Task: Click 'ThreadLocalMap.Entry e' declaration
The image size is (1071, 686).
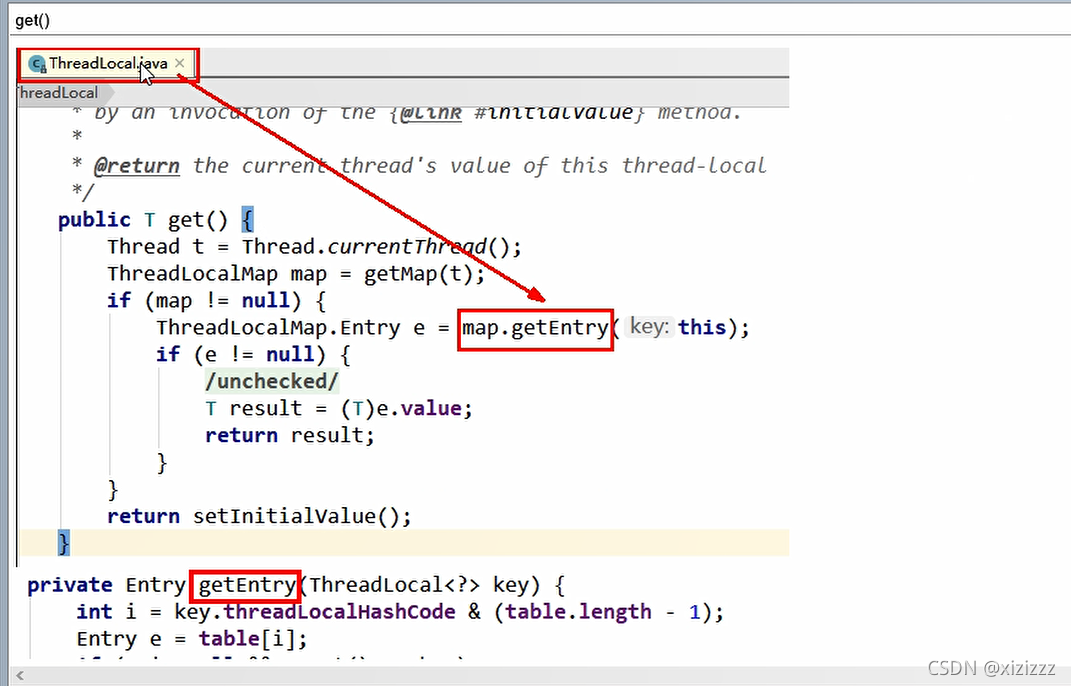Action: [290, 328]
